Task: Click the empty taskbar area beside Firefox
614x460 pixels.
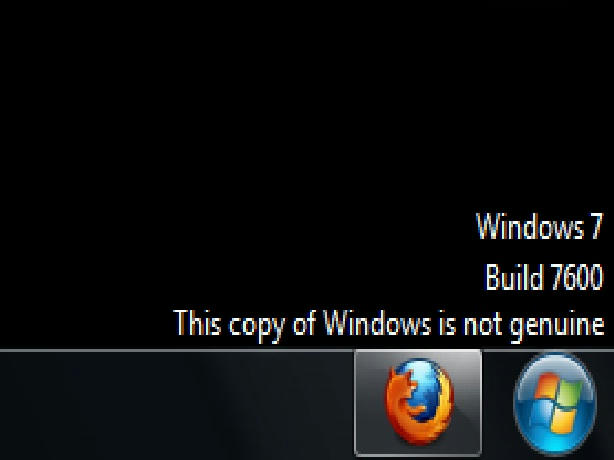Action: click(x=176, y=405)
